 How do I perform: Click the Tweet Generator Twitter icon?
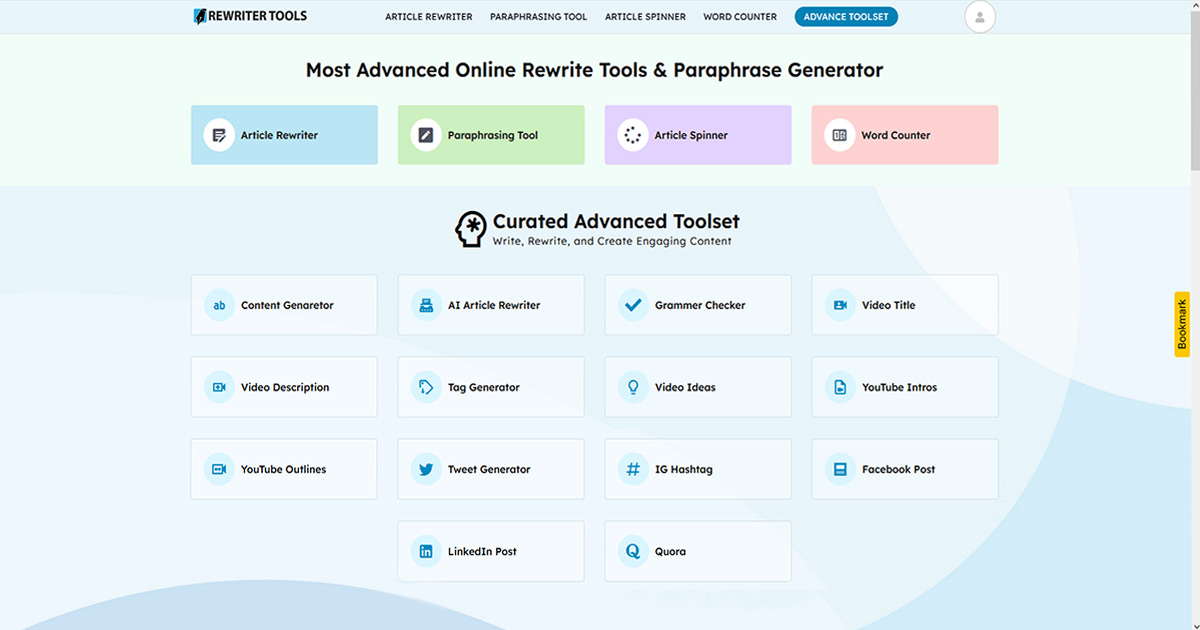point(425,469)
